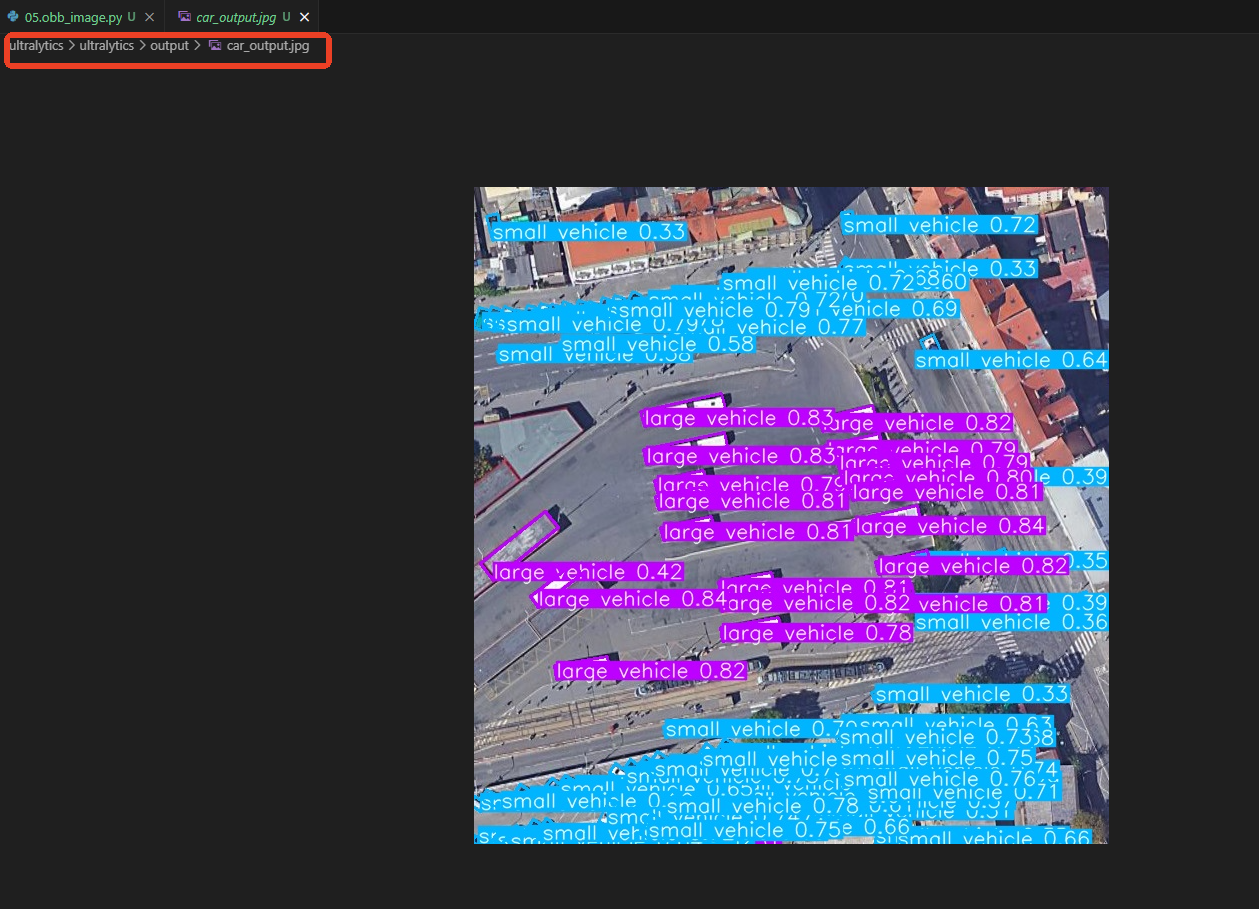Click the vehicle detection image preview
The height and width of the screenshot is (909, 1259).
coord(791,515)
